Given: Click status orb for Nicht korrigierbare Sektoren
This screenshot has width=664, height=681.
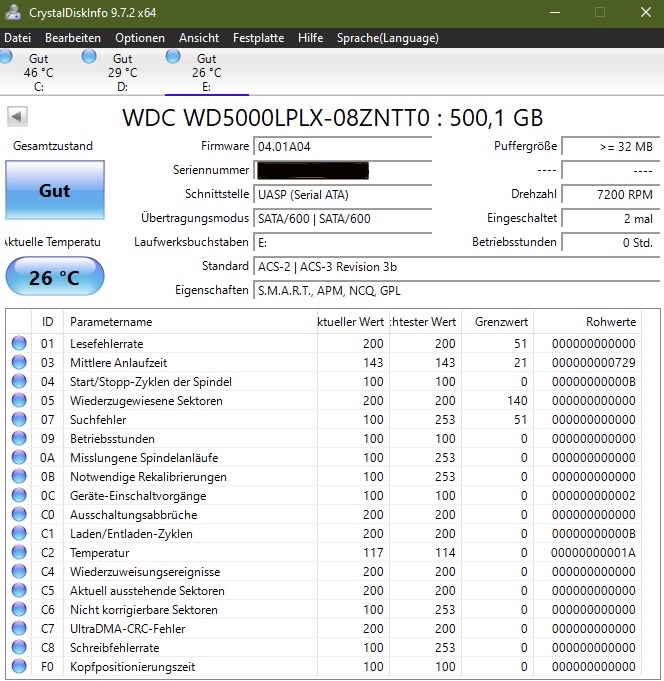Looking at the screenshot, I should click(19, 609).
